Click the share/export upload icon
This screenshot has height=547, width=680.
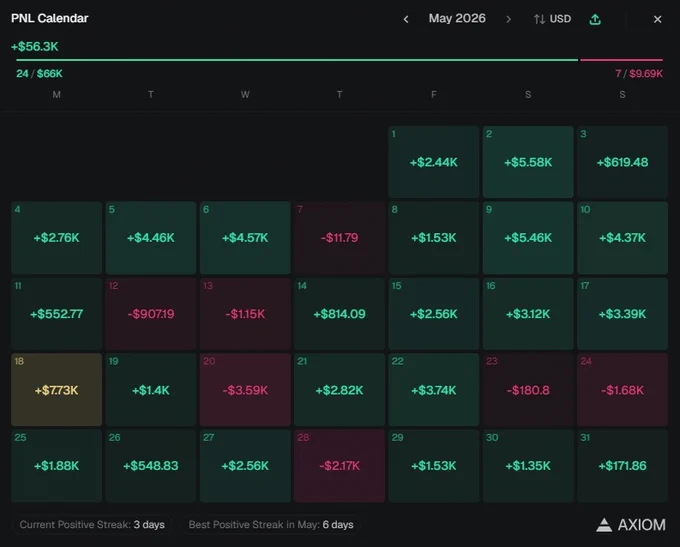[x=595, y=19]
